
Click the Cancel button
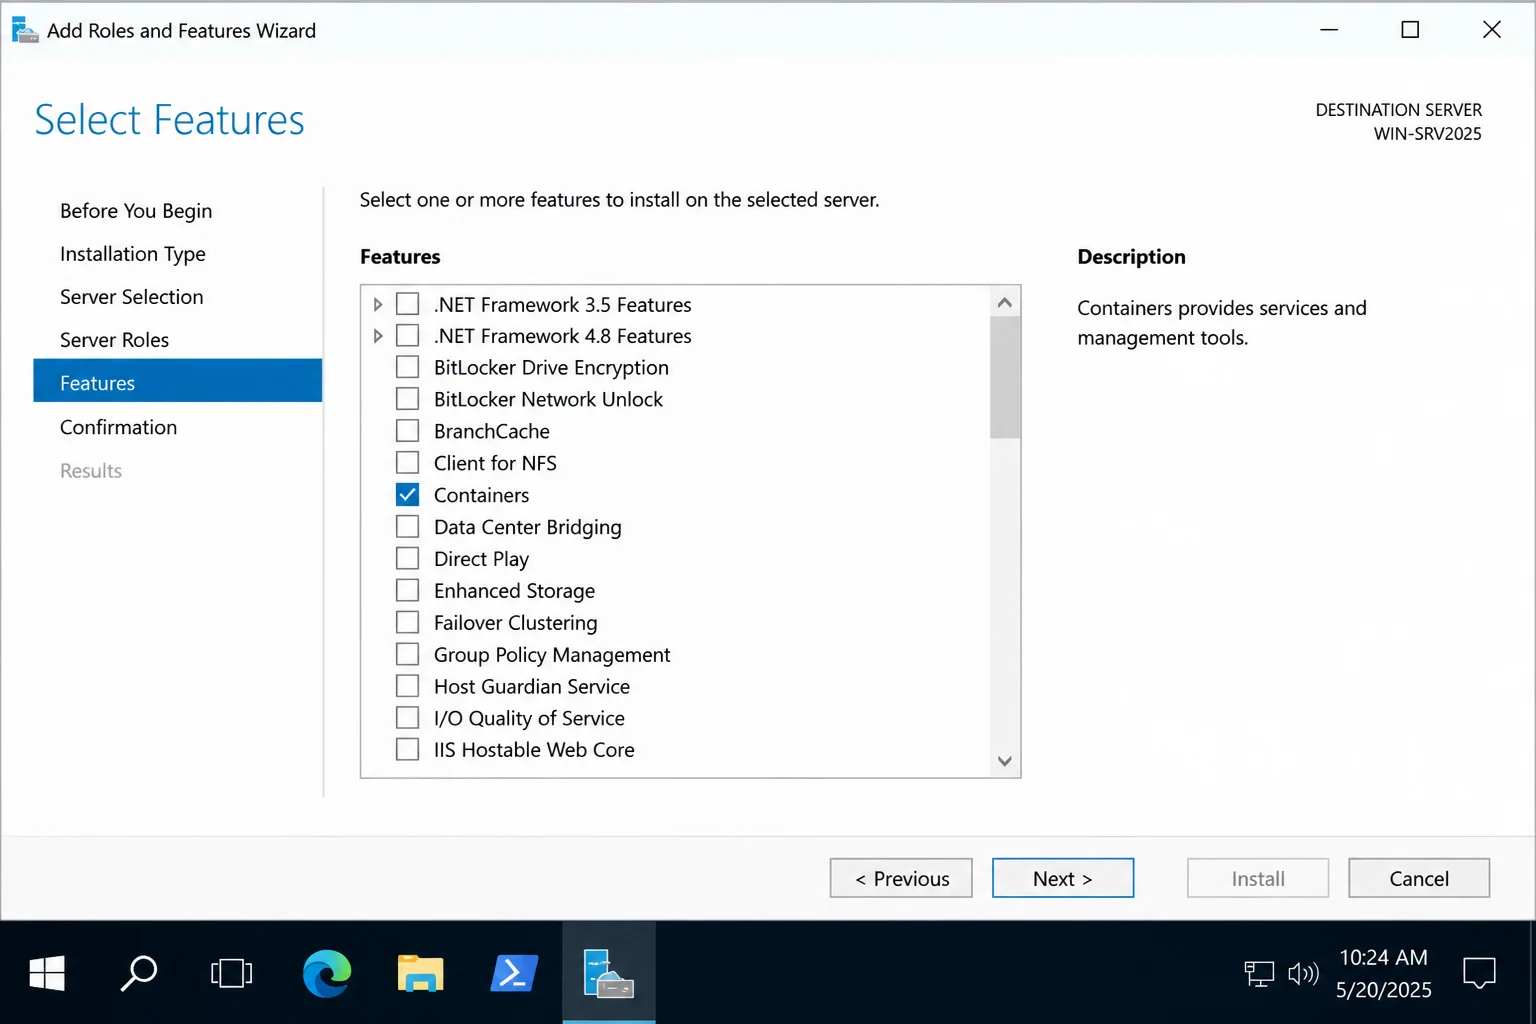pyautogui.click(x=1419, y=878)
